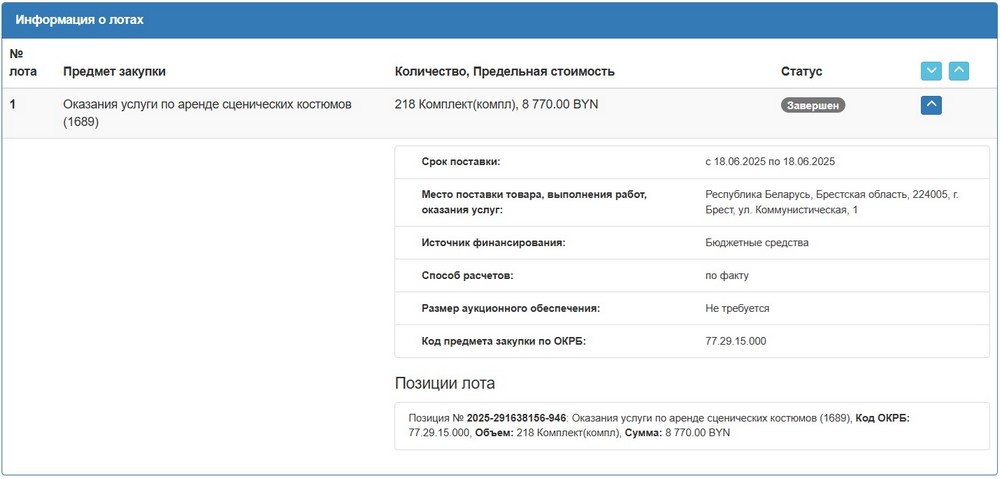Click the delivery address in Brest
Screen dimensions: 1000x479
tap(831, 202)
